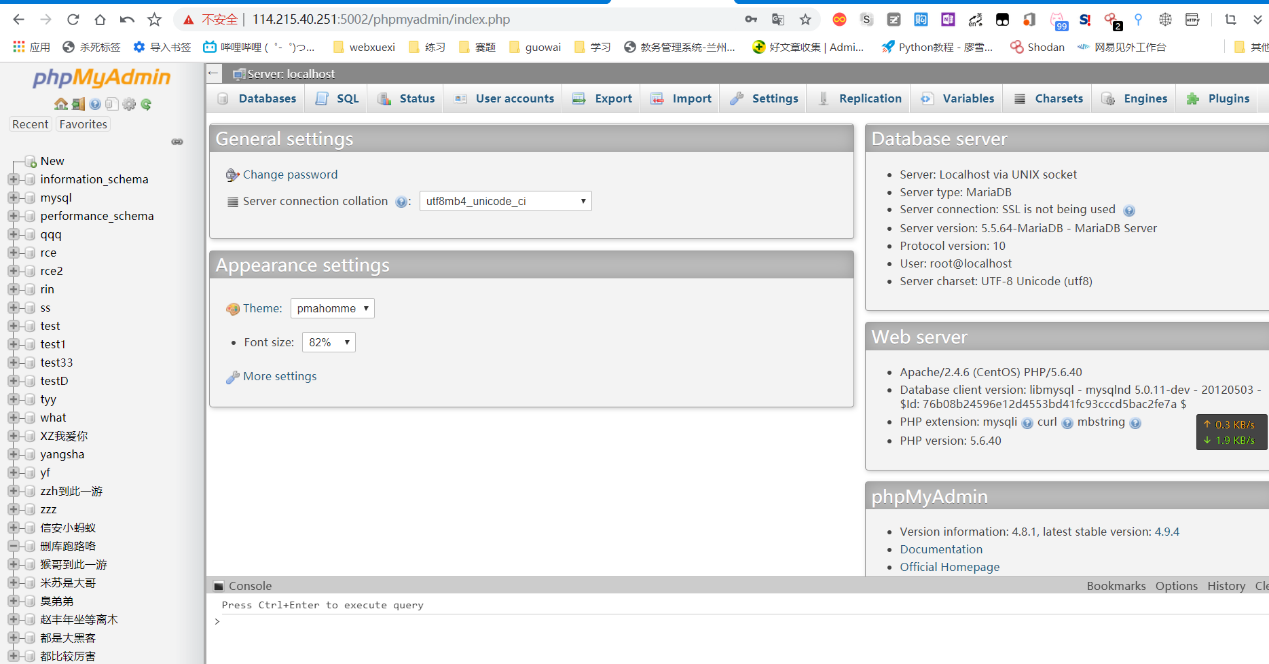Click the link chain icon in navigation panel
Image resolution: width=1269 pixels, height=664 pixels.
[x=177, y=142]
